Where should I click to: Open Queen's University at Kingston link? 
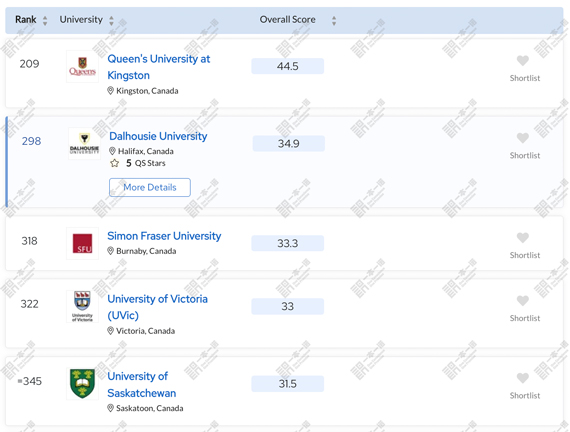tap(159, 67)
